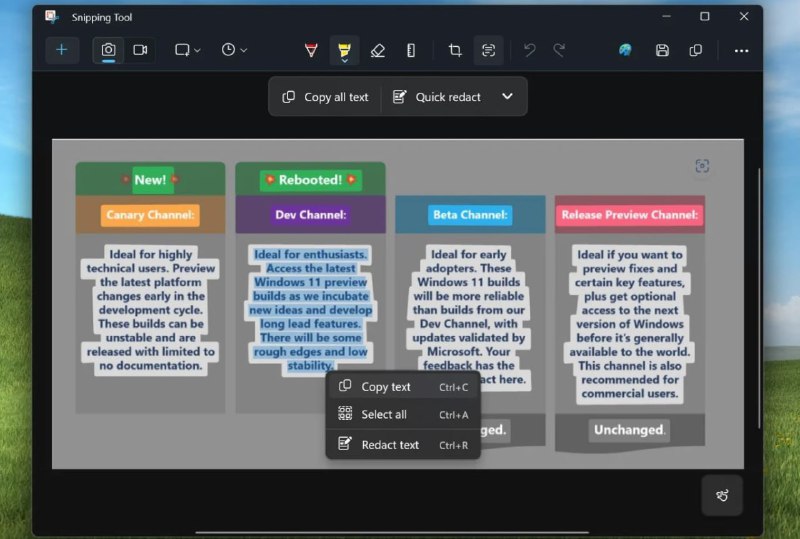Toggle the Text actions button
The height and width of the screenshot is (539, 800).
tap(488, 50)
